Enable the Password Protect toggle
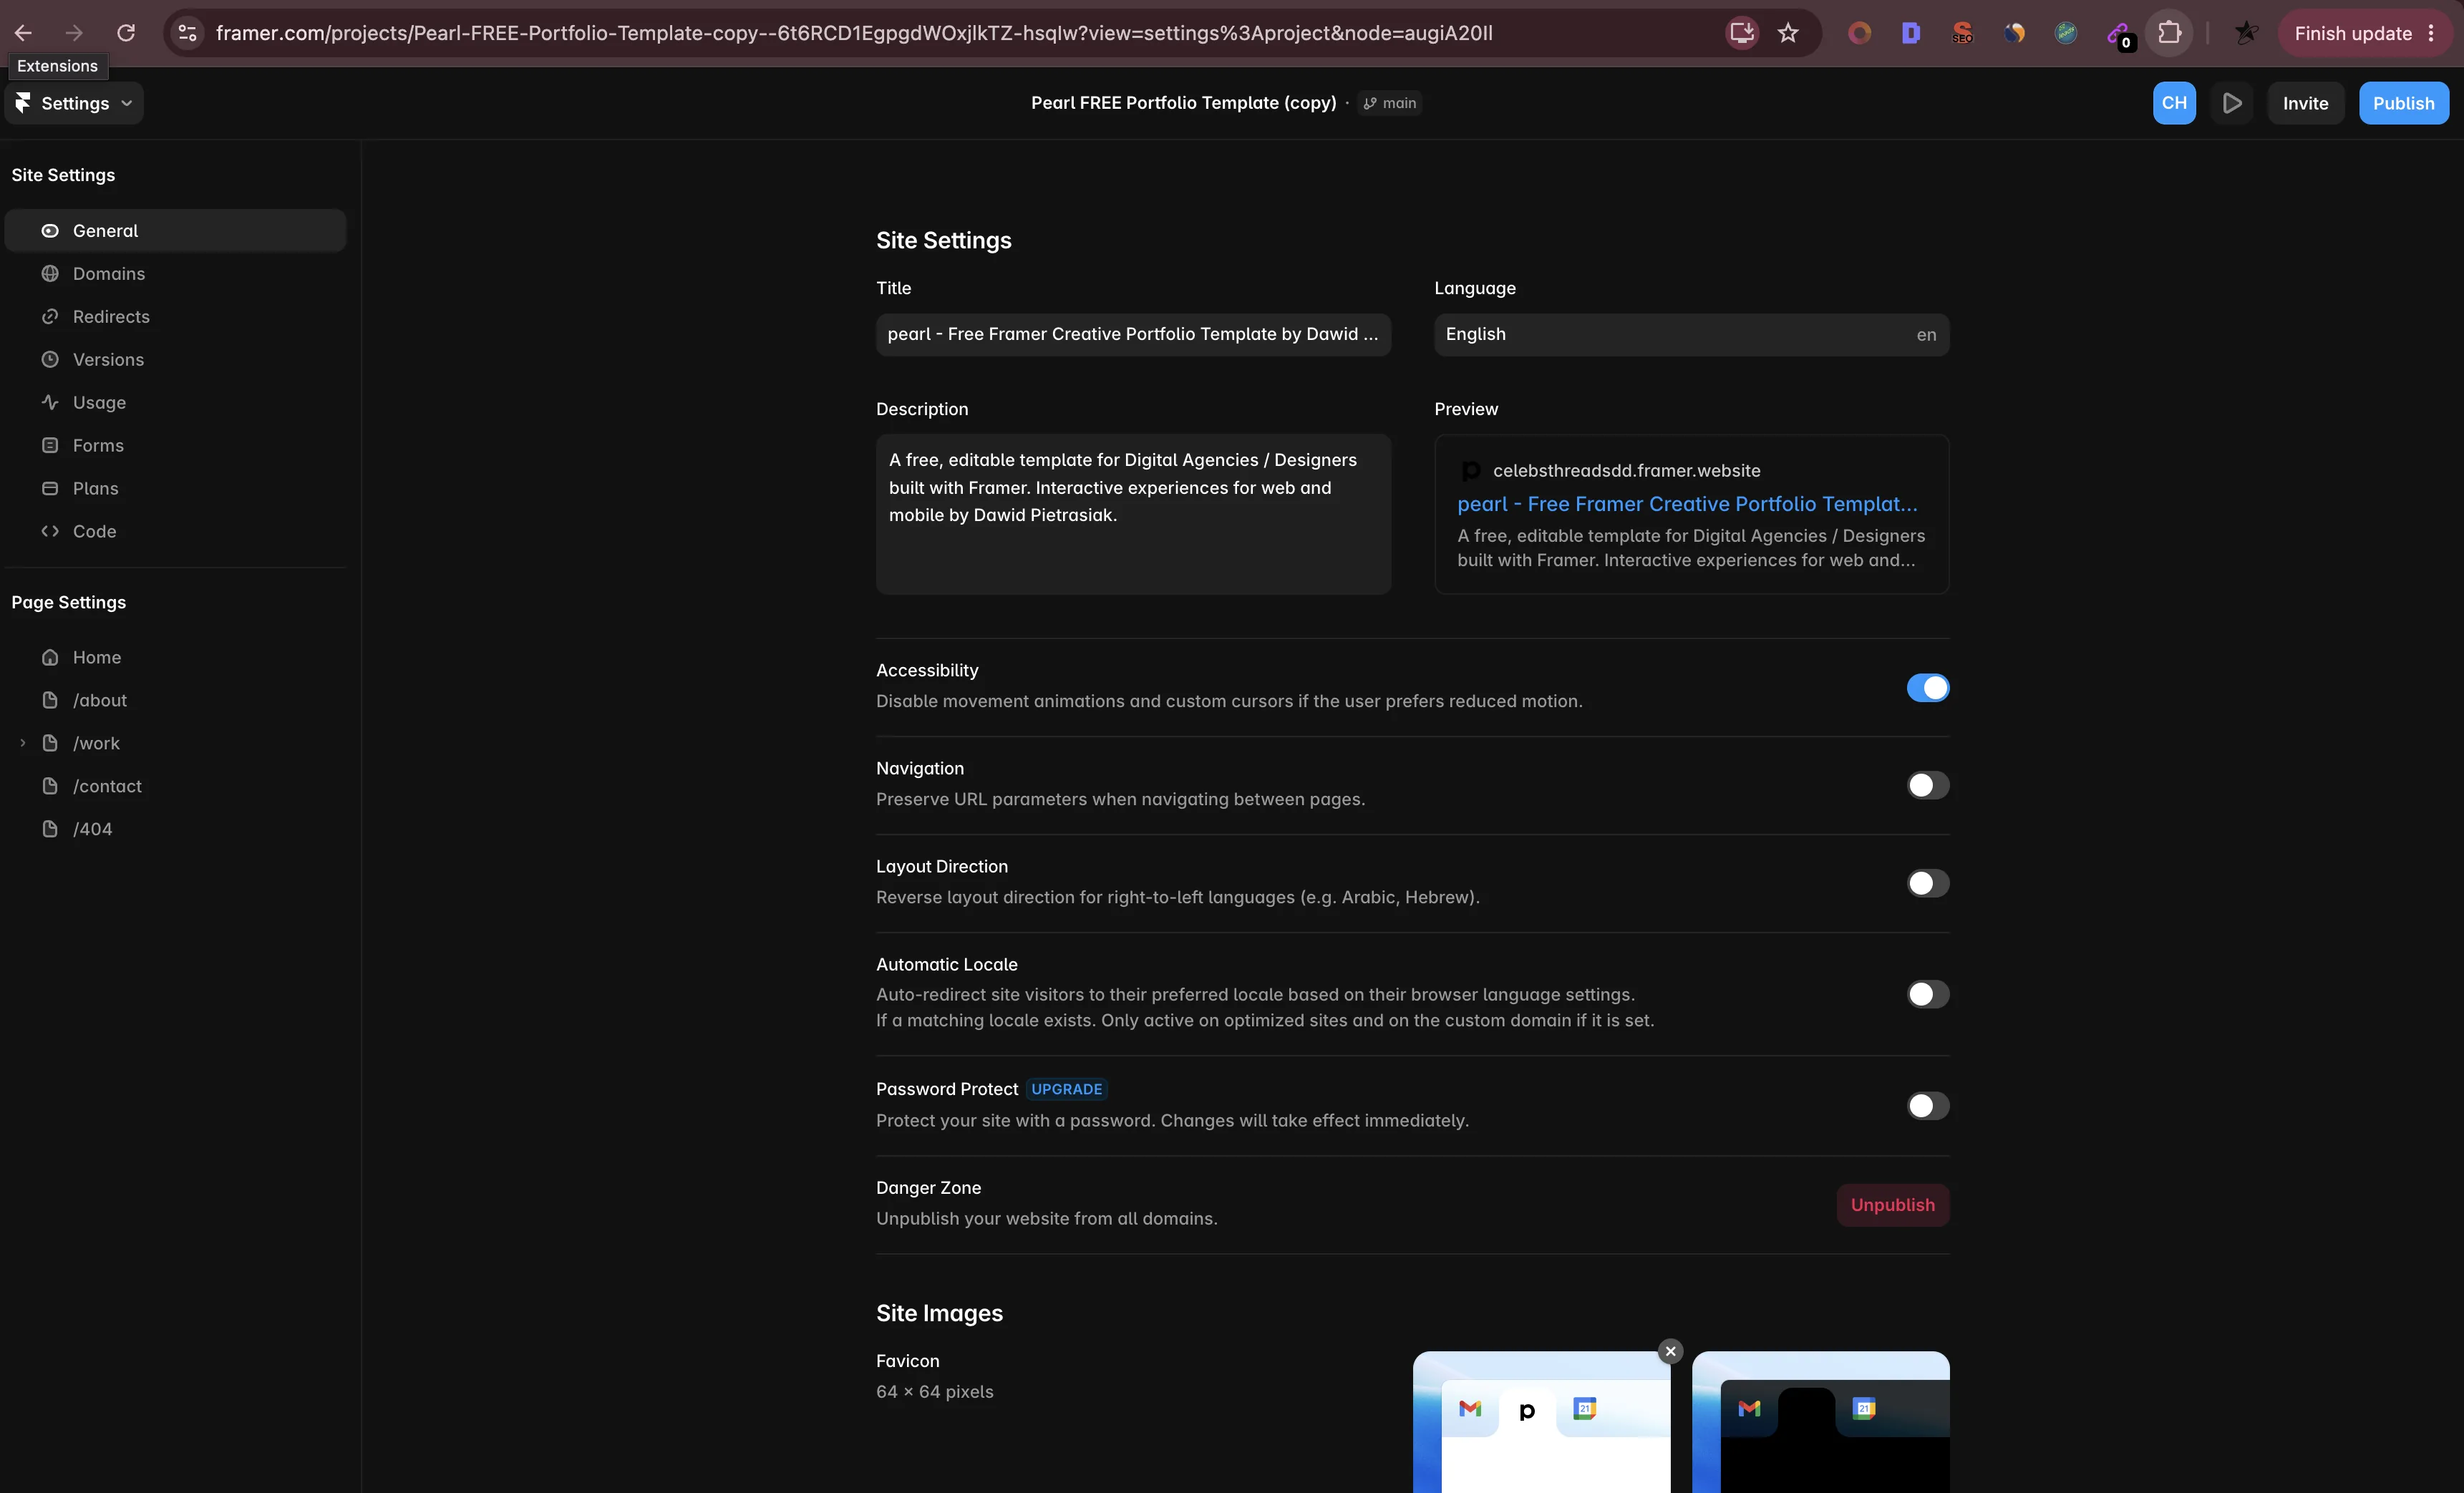 click(1927, 1106)
